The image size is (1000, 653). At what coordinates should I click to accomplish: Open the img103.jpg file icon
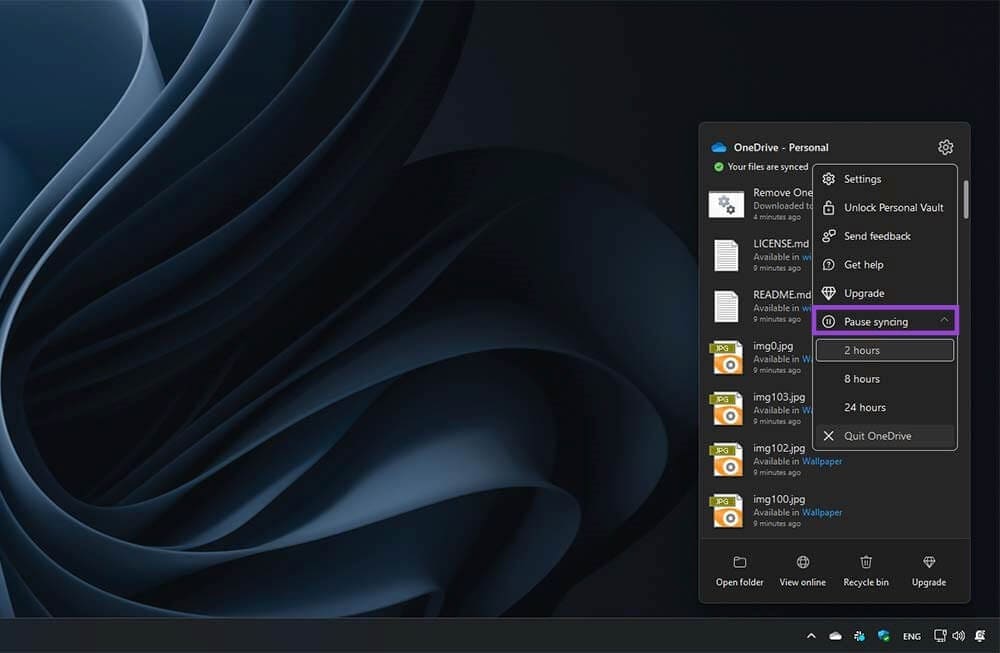click(726, 408)
